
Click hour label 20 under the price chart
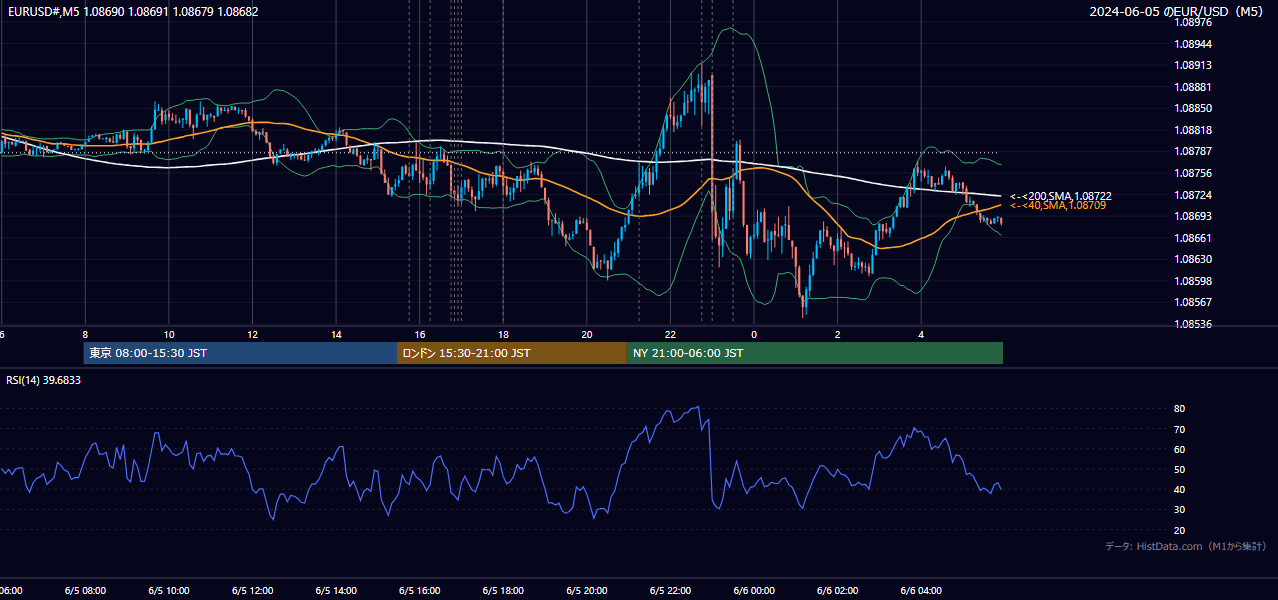[587, 334]
